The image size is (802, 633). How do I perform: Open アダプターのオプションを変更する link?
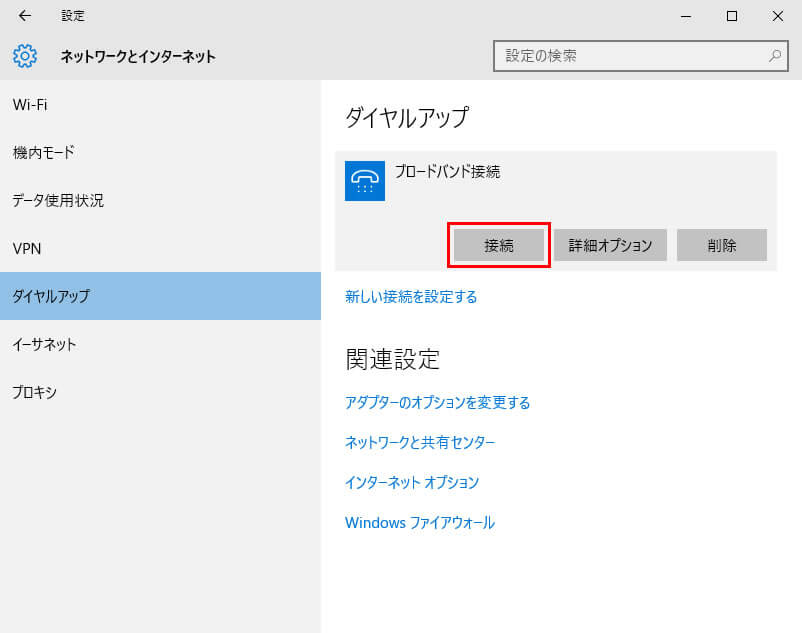[437, 403]
